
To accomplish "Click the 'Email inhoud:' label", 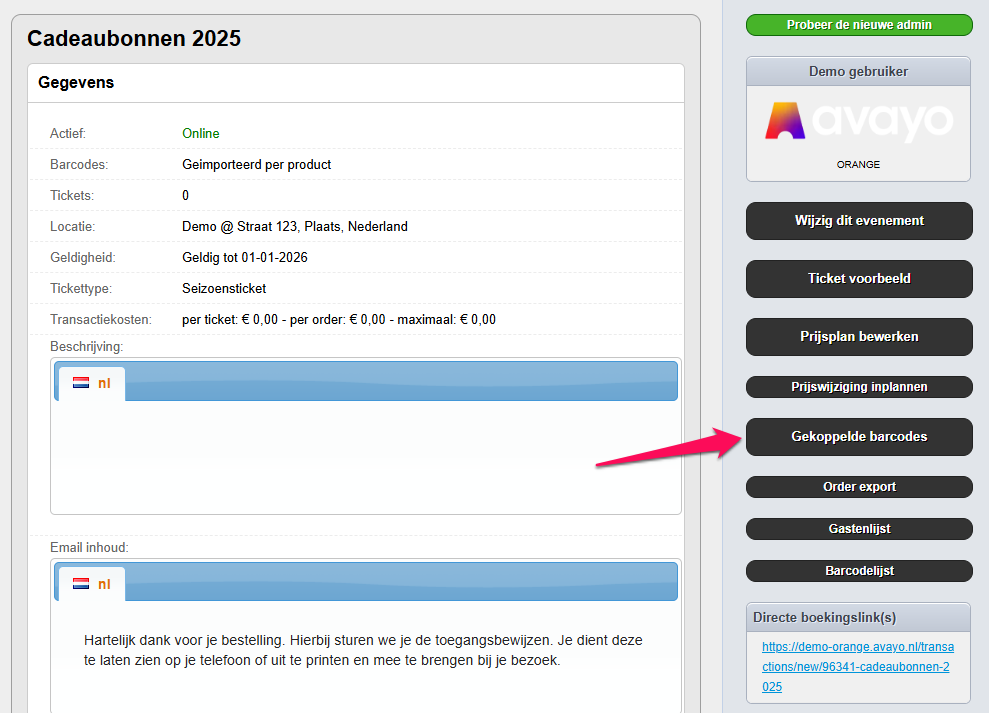I will pos(89,547).
